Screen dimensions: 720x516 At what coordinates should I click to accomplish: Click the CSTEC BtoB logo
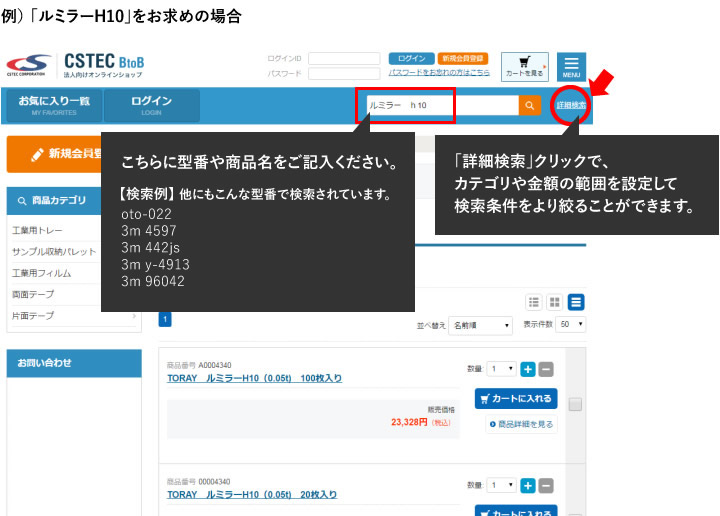[x=75, y=66]
